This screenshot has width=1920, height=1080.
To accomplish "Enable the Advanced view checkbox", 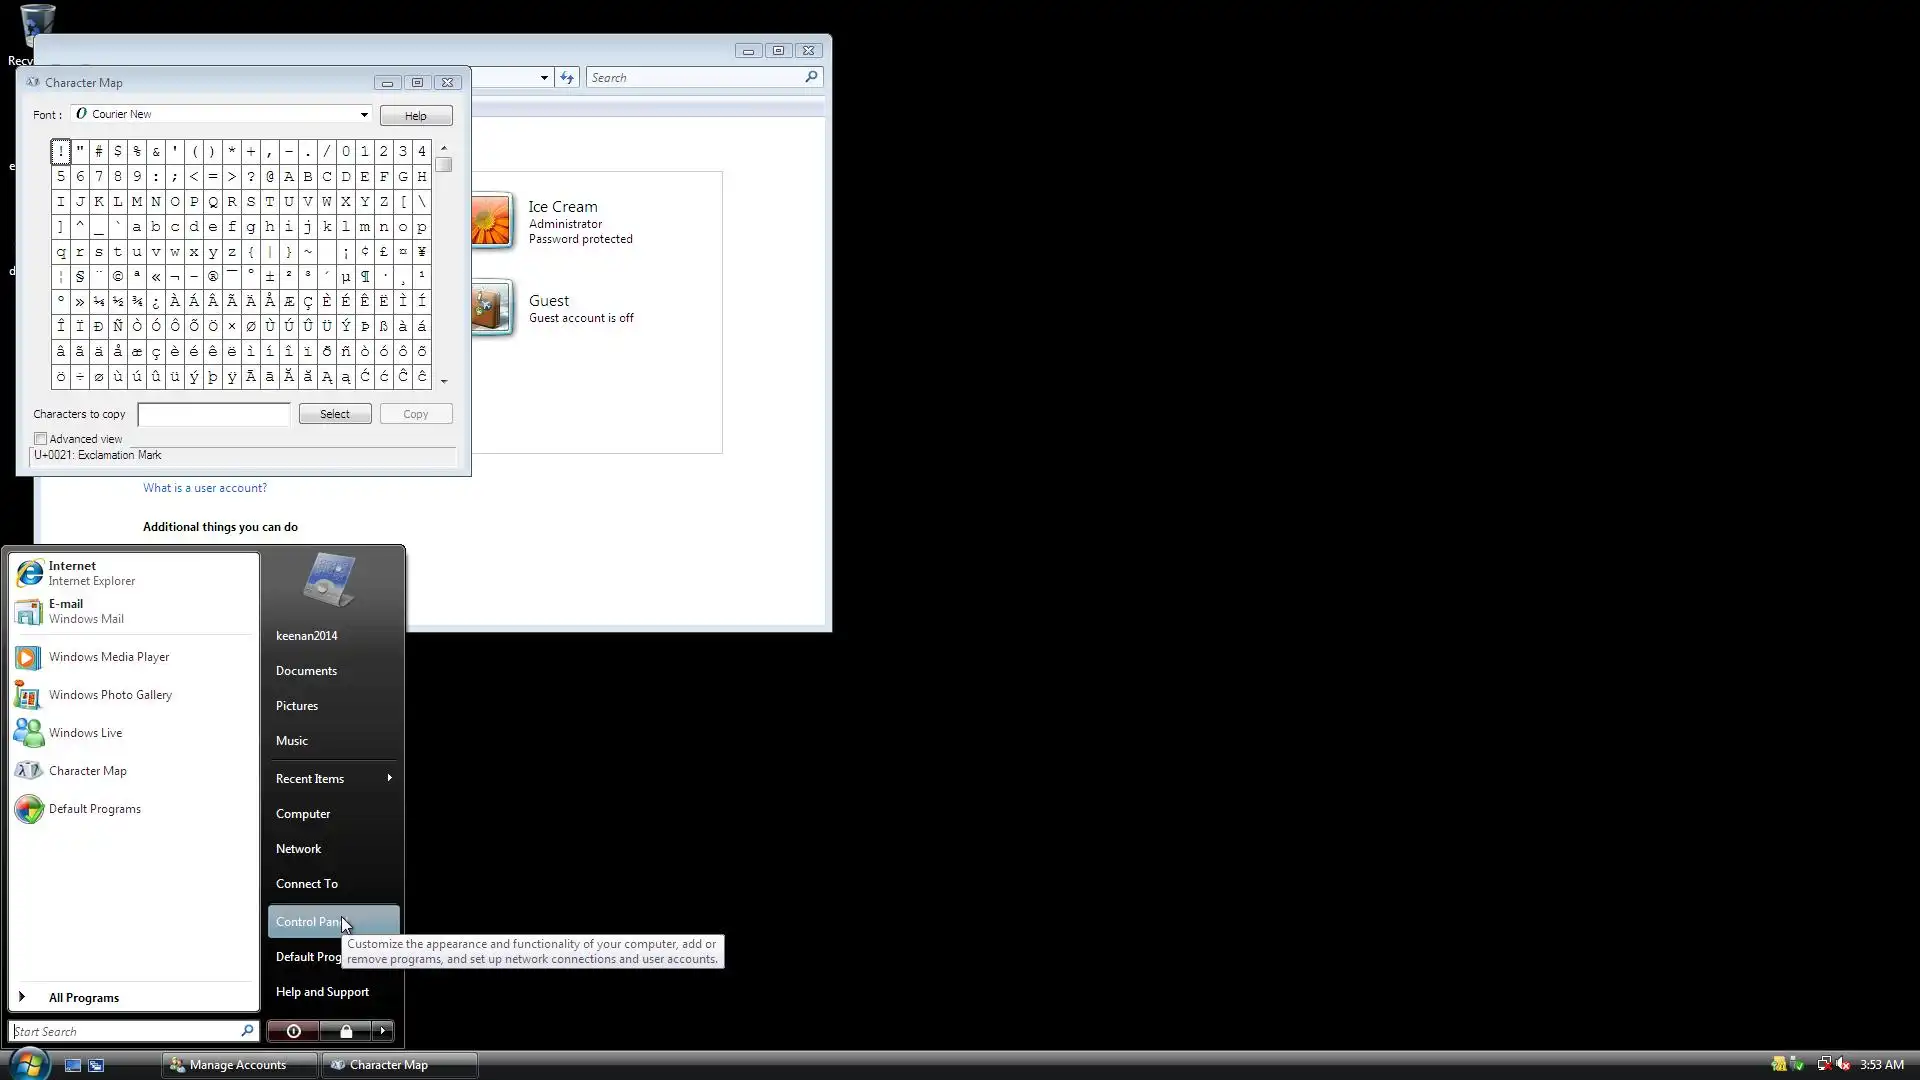I will point(41,439).
